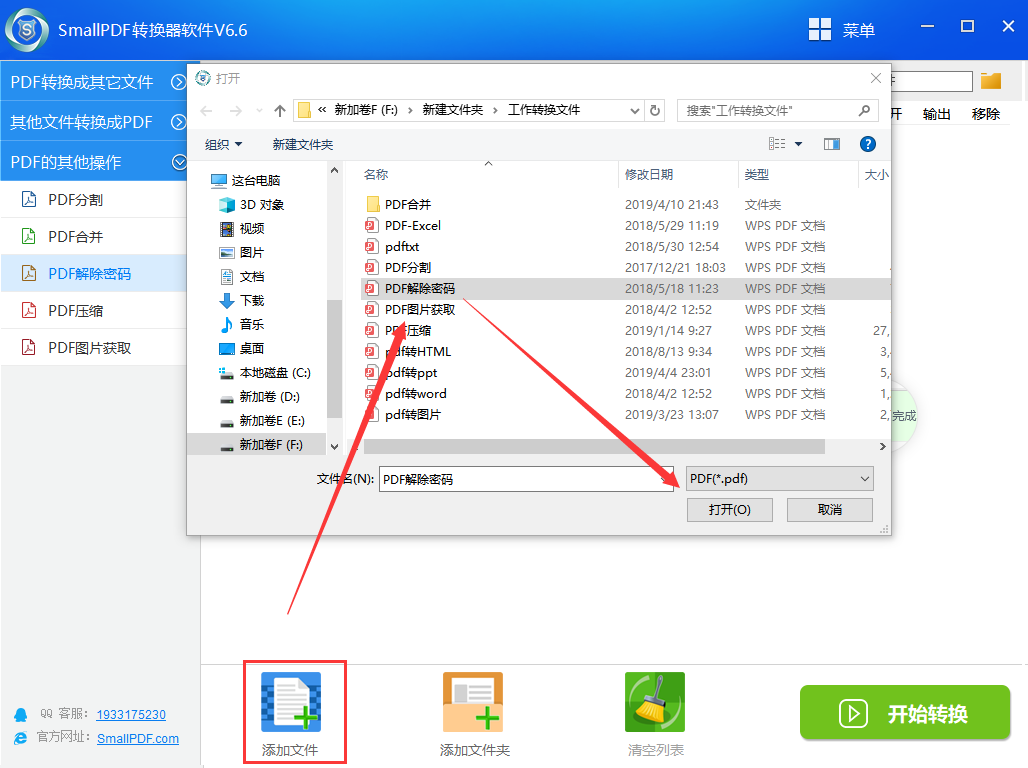This screenshot has width=1028, height=768.
Task: Select PDF压缩 in sidebar
Action: (94, 311)
